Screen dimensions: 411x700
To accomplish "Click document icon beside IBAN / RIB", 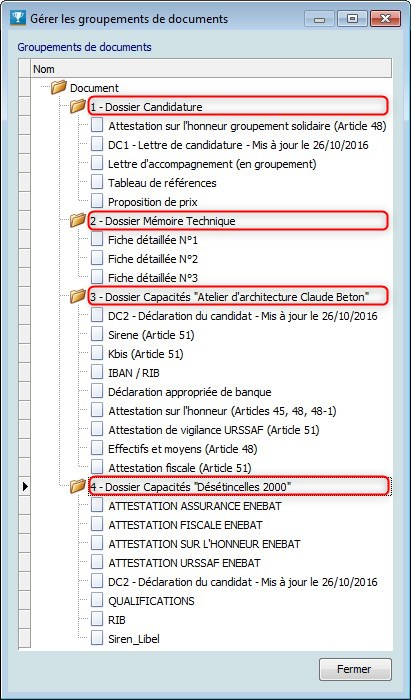I will pyautogui.click(x=97, y=373).
